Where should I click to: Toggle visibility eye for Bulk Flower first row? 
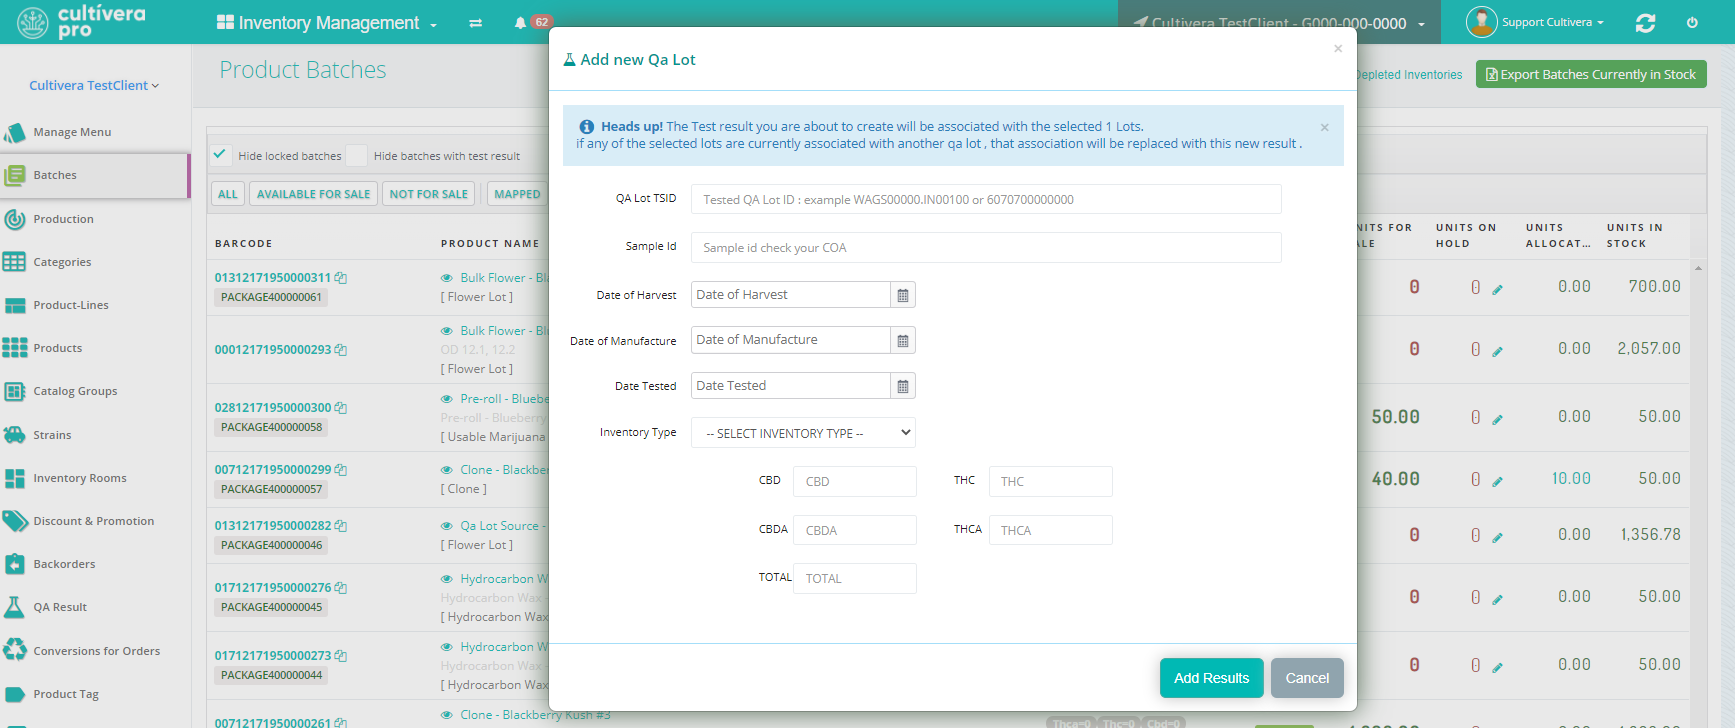(x=447, y=278)
